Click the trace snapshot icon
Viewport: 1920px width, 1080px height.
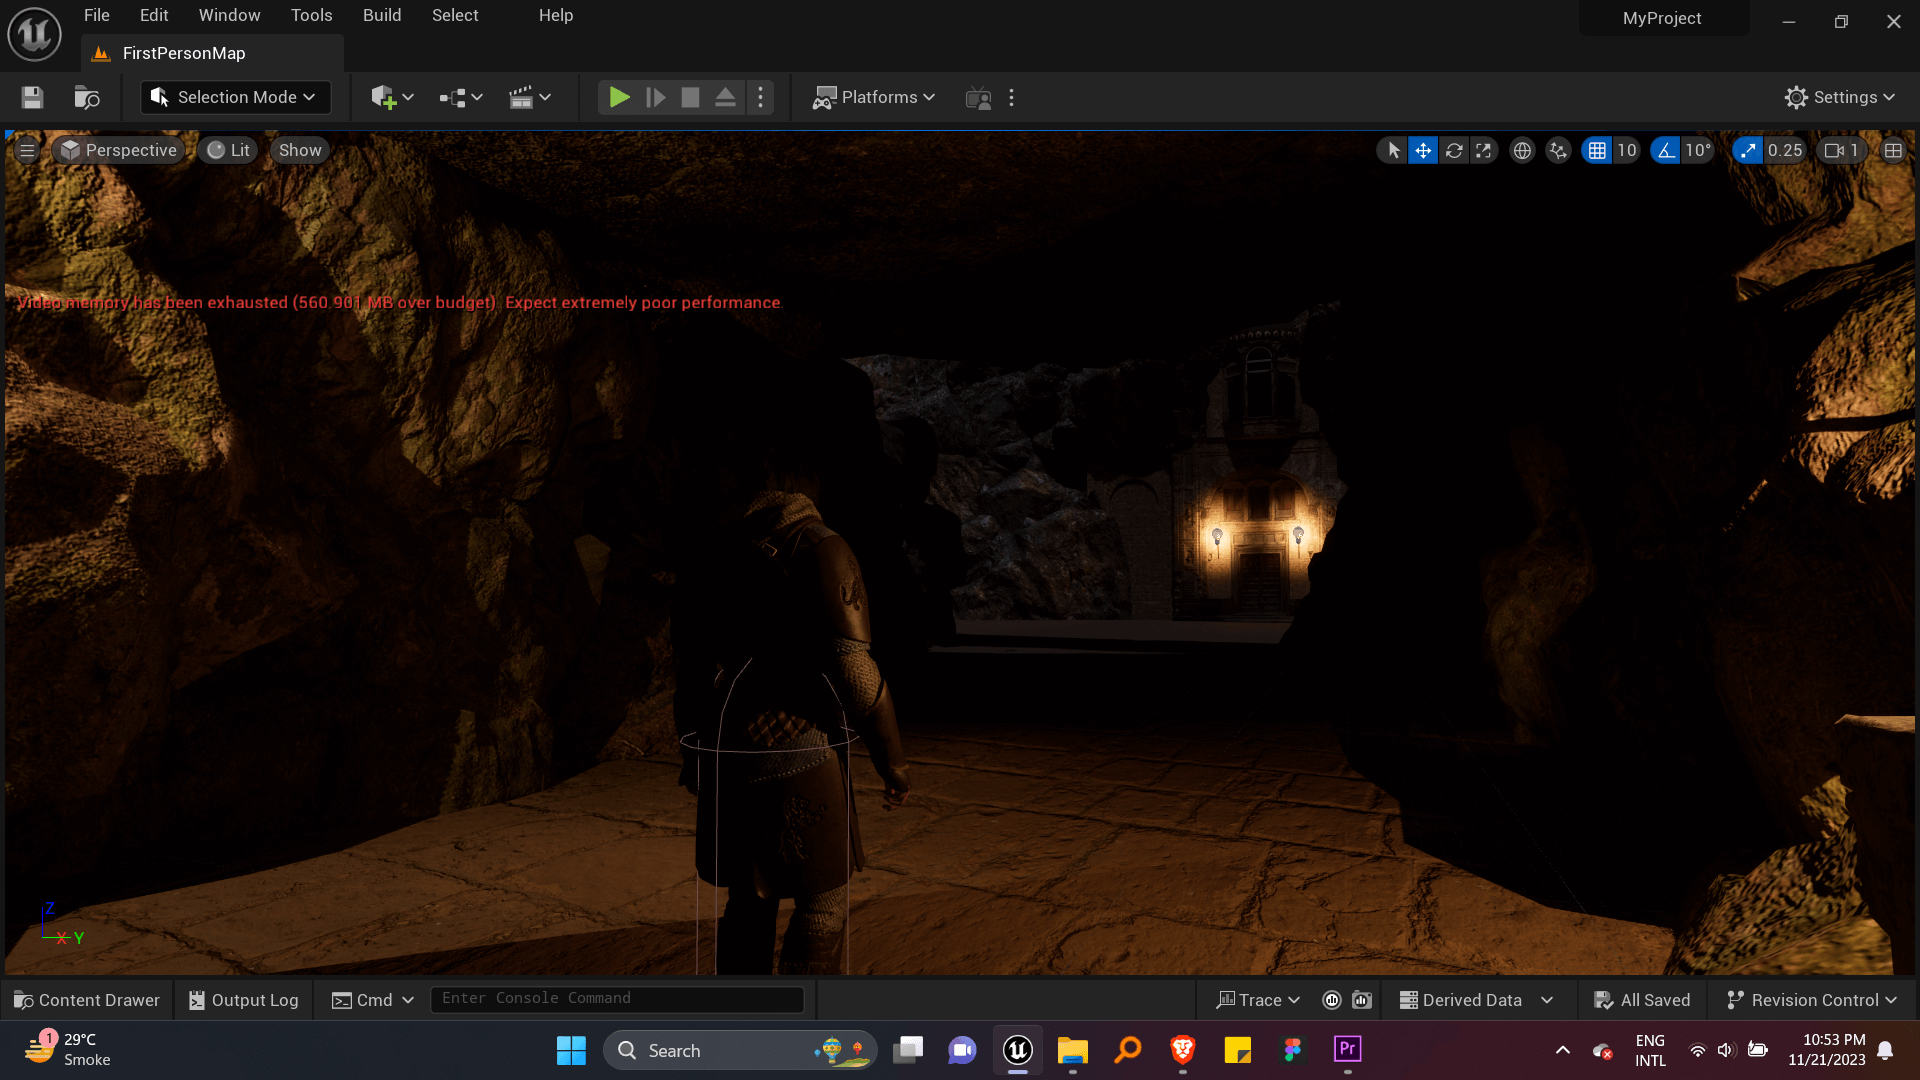pyautogui.click(x=1362, y=1000)
